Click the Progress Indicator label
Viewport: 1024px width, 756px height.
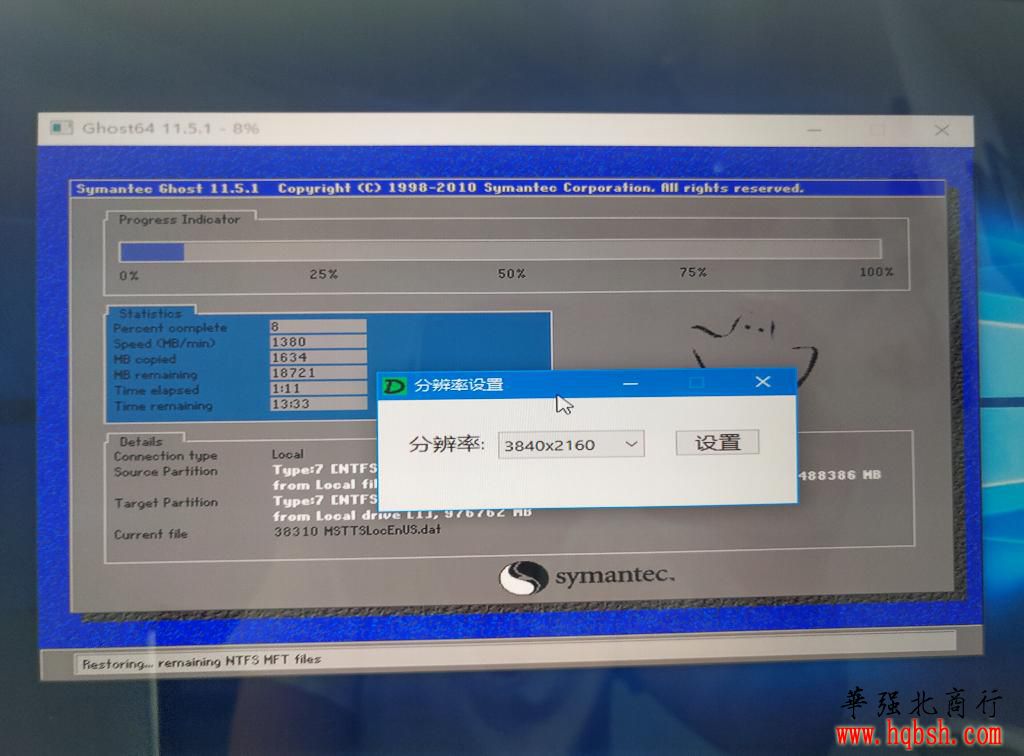pyautogui.click(x=179, y=219)
